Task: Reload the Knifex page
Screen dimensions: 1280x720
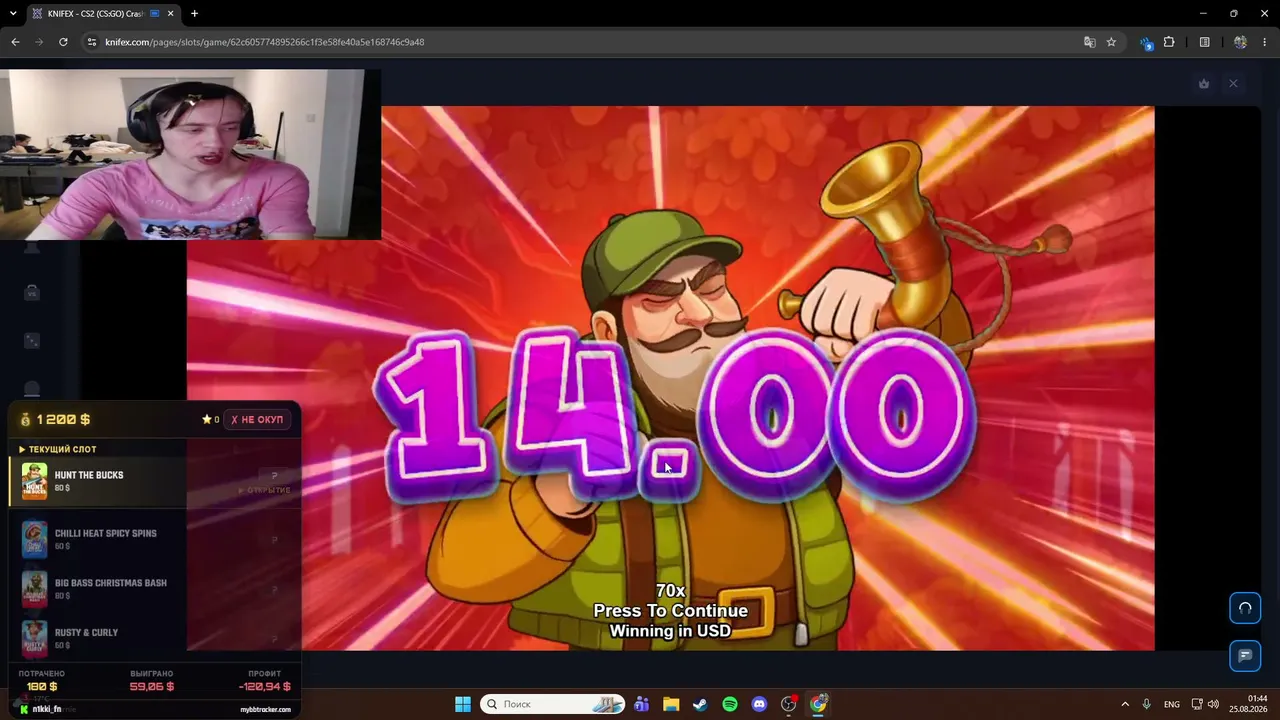Action: point(63,42)
